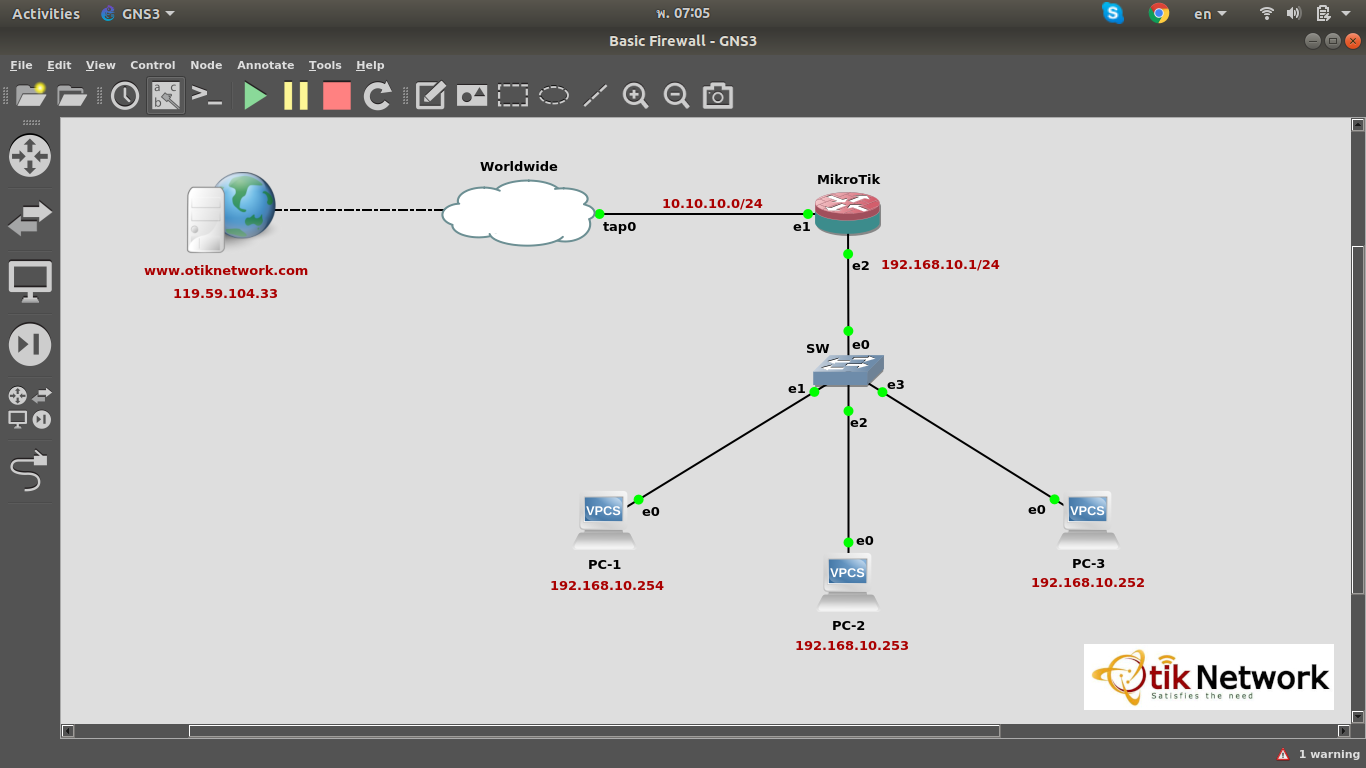1366x768 pixels.
Task: Click the New blank project icon
Action: coord(31,95)
